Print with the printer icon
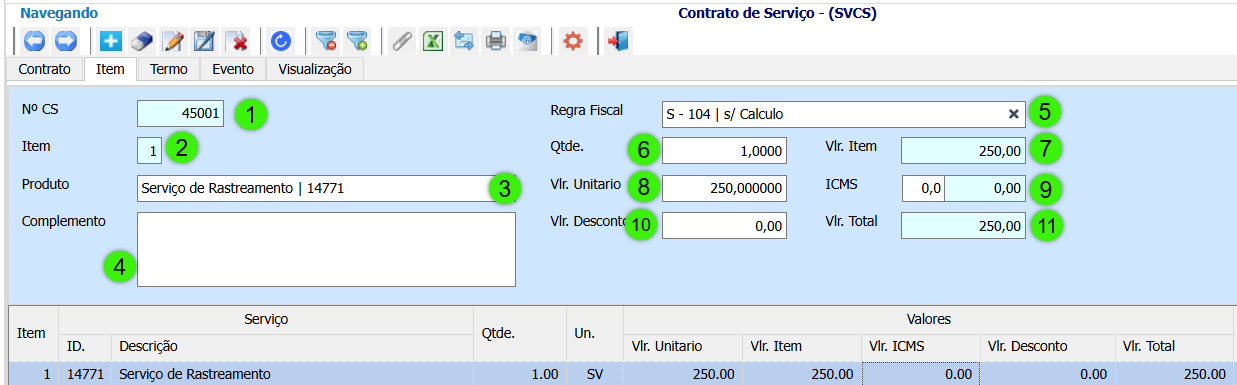Viewport: 1237px width, 385px height. tap(495, 41)
